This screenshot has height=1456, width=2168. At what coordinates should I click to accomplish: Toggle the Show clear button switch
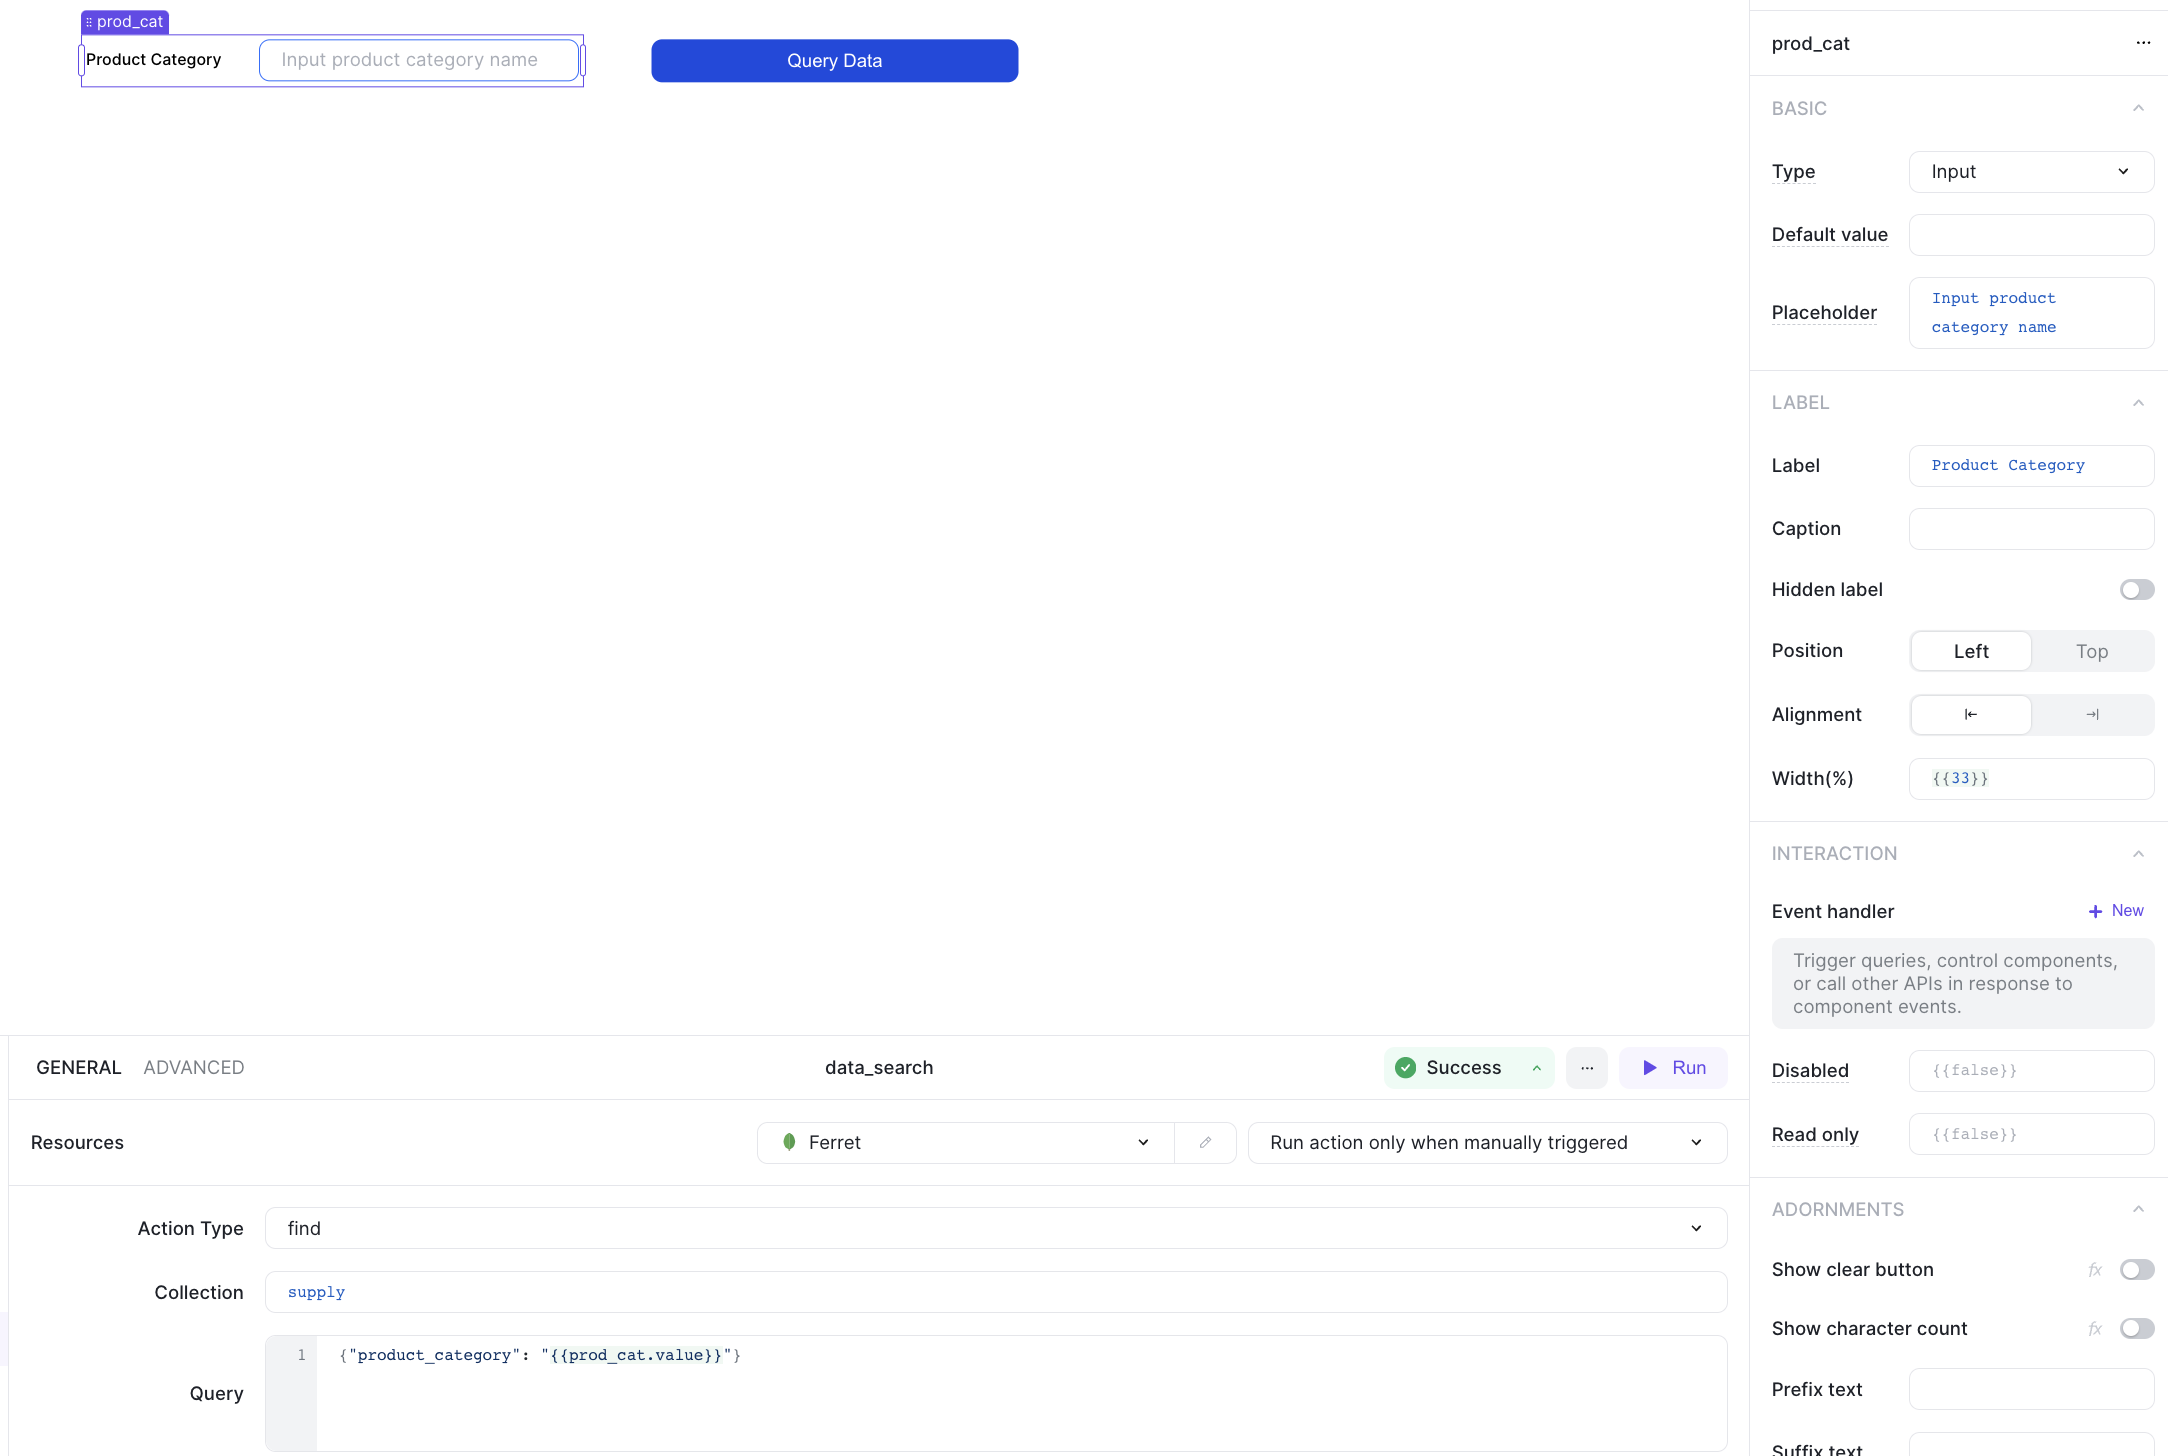tap(2135, 1269)
